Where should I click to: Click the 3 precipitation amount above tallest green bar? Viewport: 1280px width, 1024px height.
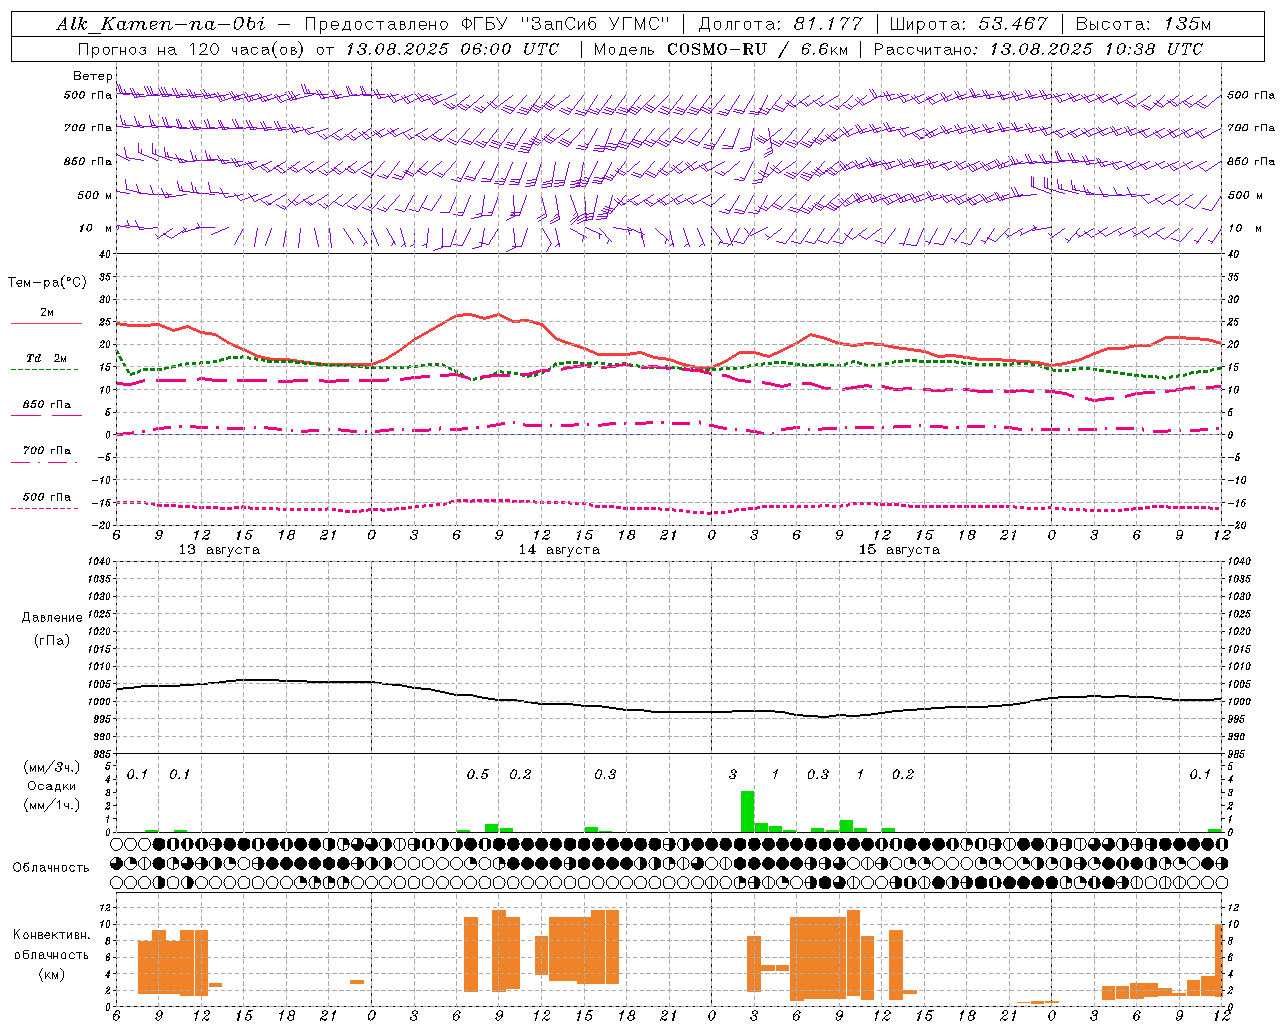pyautogui.click(x=733, y=775)
